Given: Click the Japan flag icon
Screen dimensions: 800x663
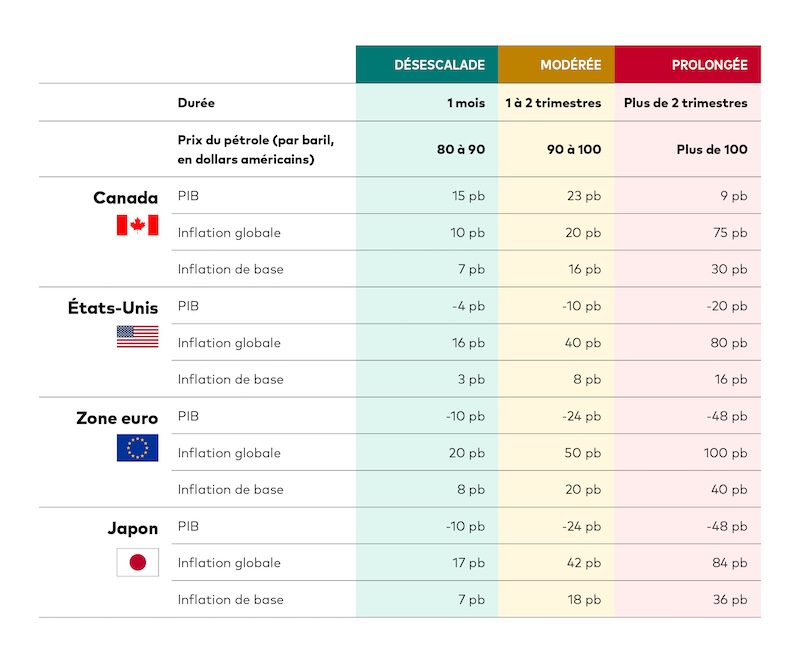Looking at the screenshot, I should 137,562.
